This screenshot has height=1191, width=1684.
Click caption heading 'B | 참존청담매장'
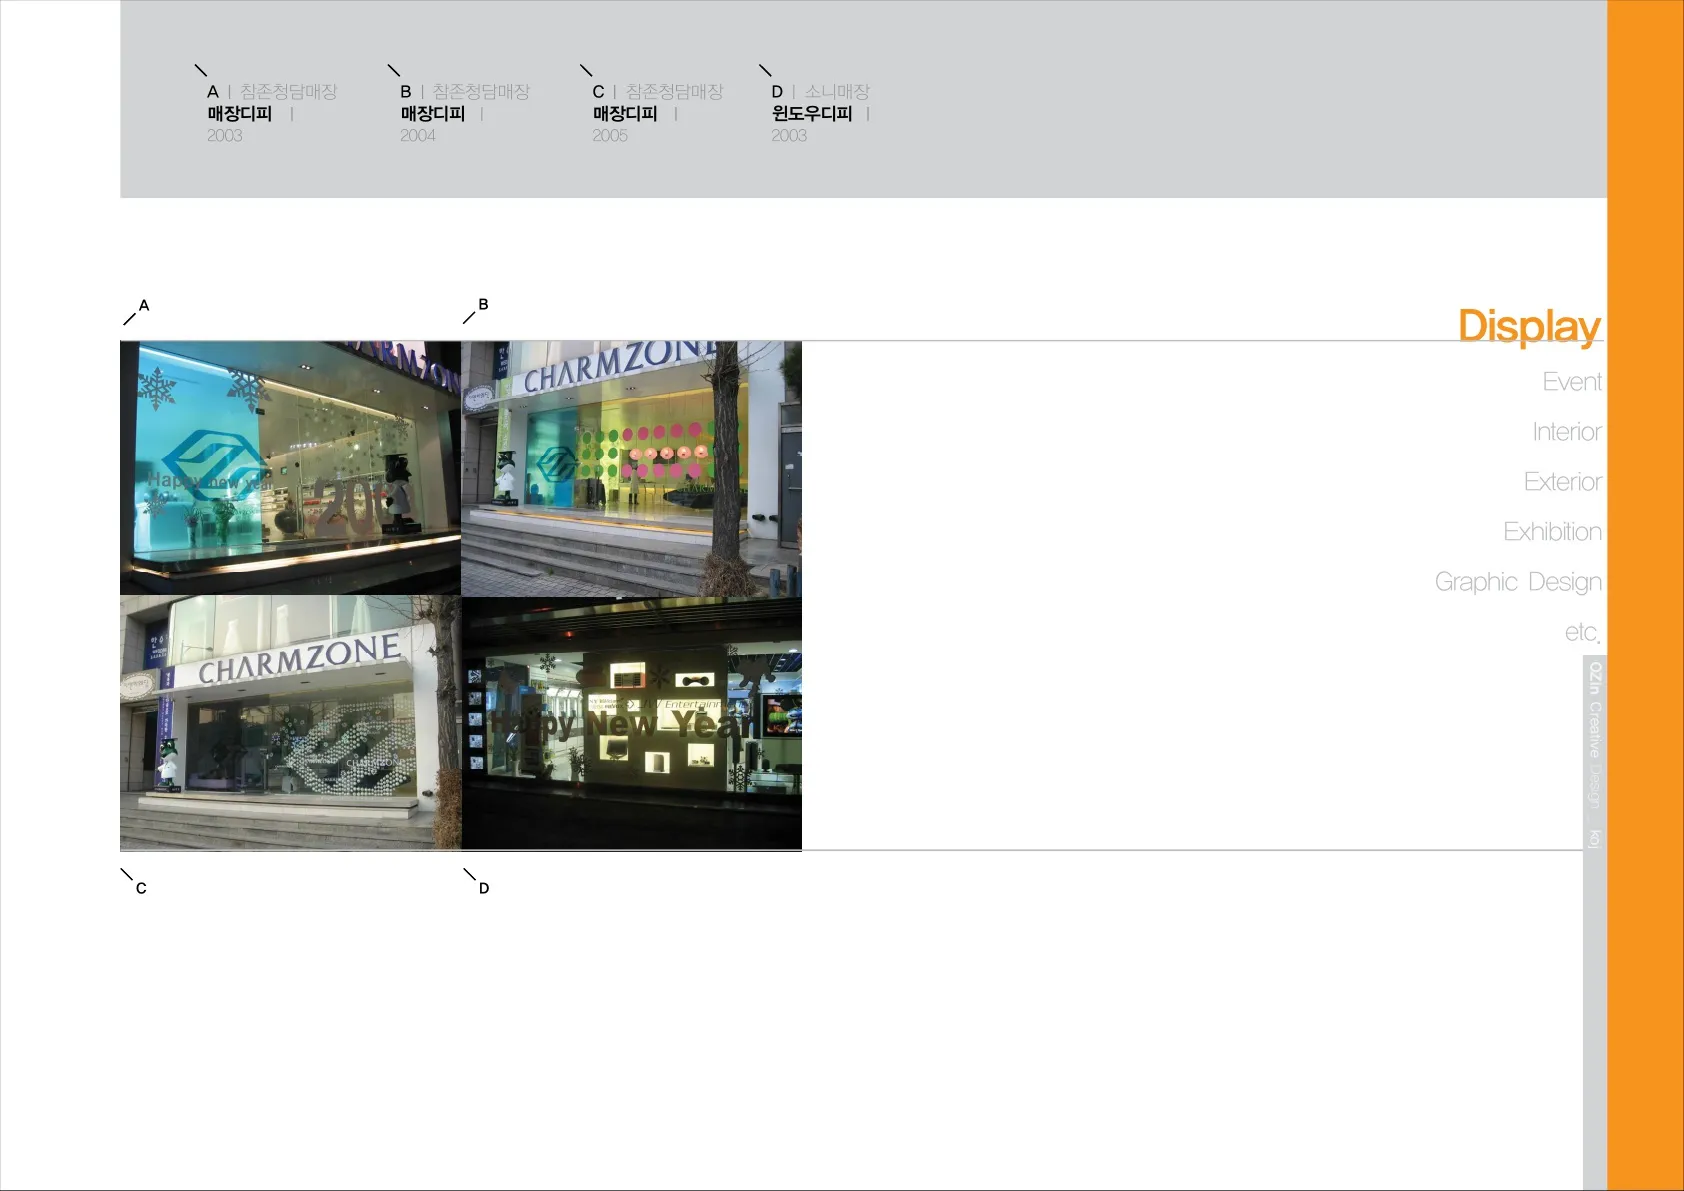click(x=465, y=92)
